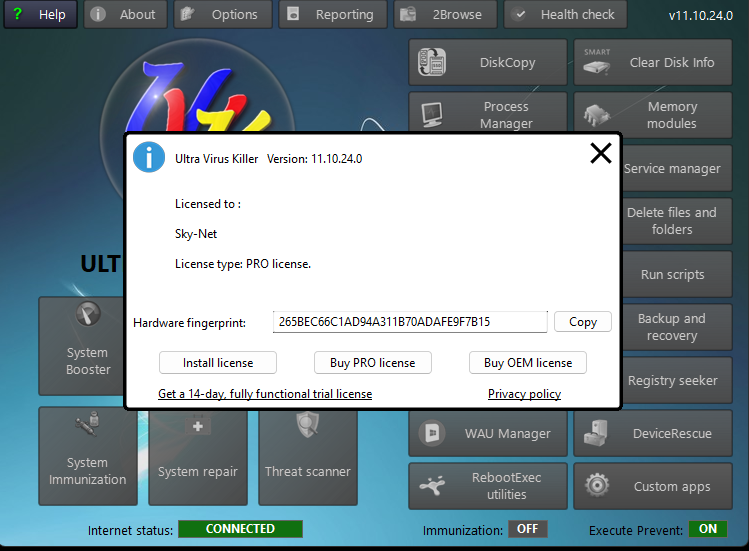Viewport: 749px width, 551px height.
Task: Open Clear Disk Info
Action: 653,62
